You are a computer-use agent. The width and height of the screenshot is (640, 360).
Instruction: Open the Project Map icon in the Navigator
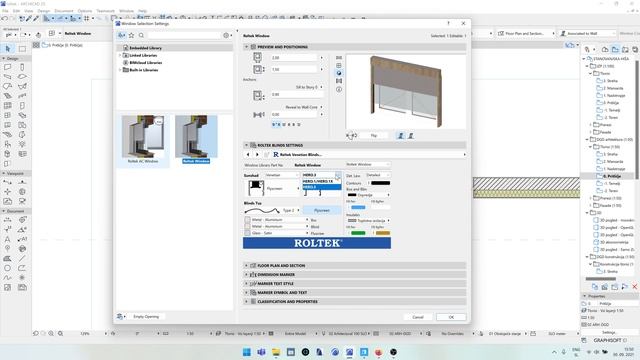coord(605,49)
